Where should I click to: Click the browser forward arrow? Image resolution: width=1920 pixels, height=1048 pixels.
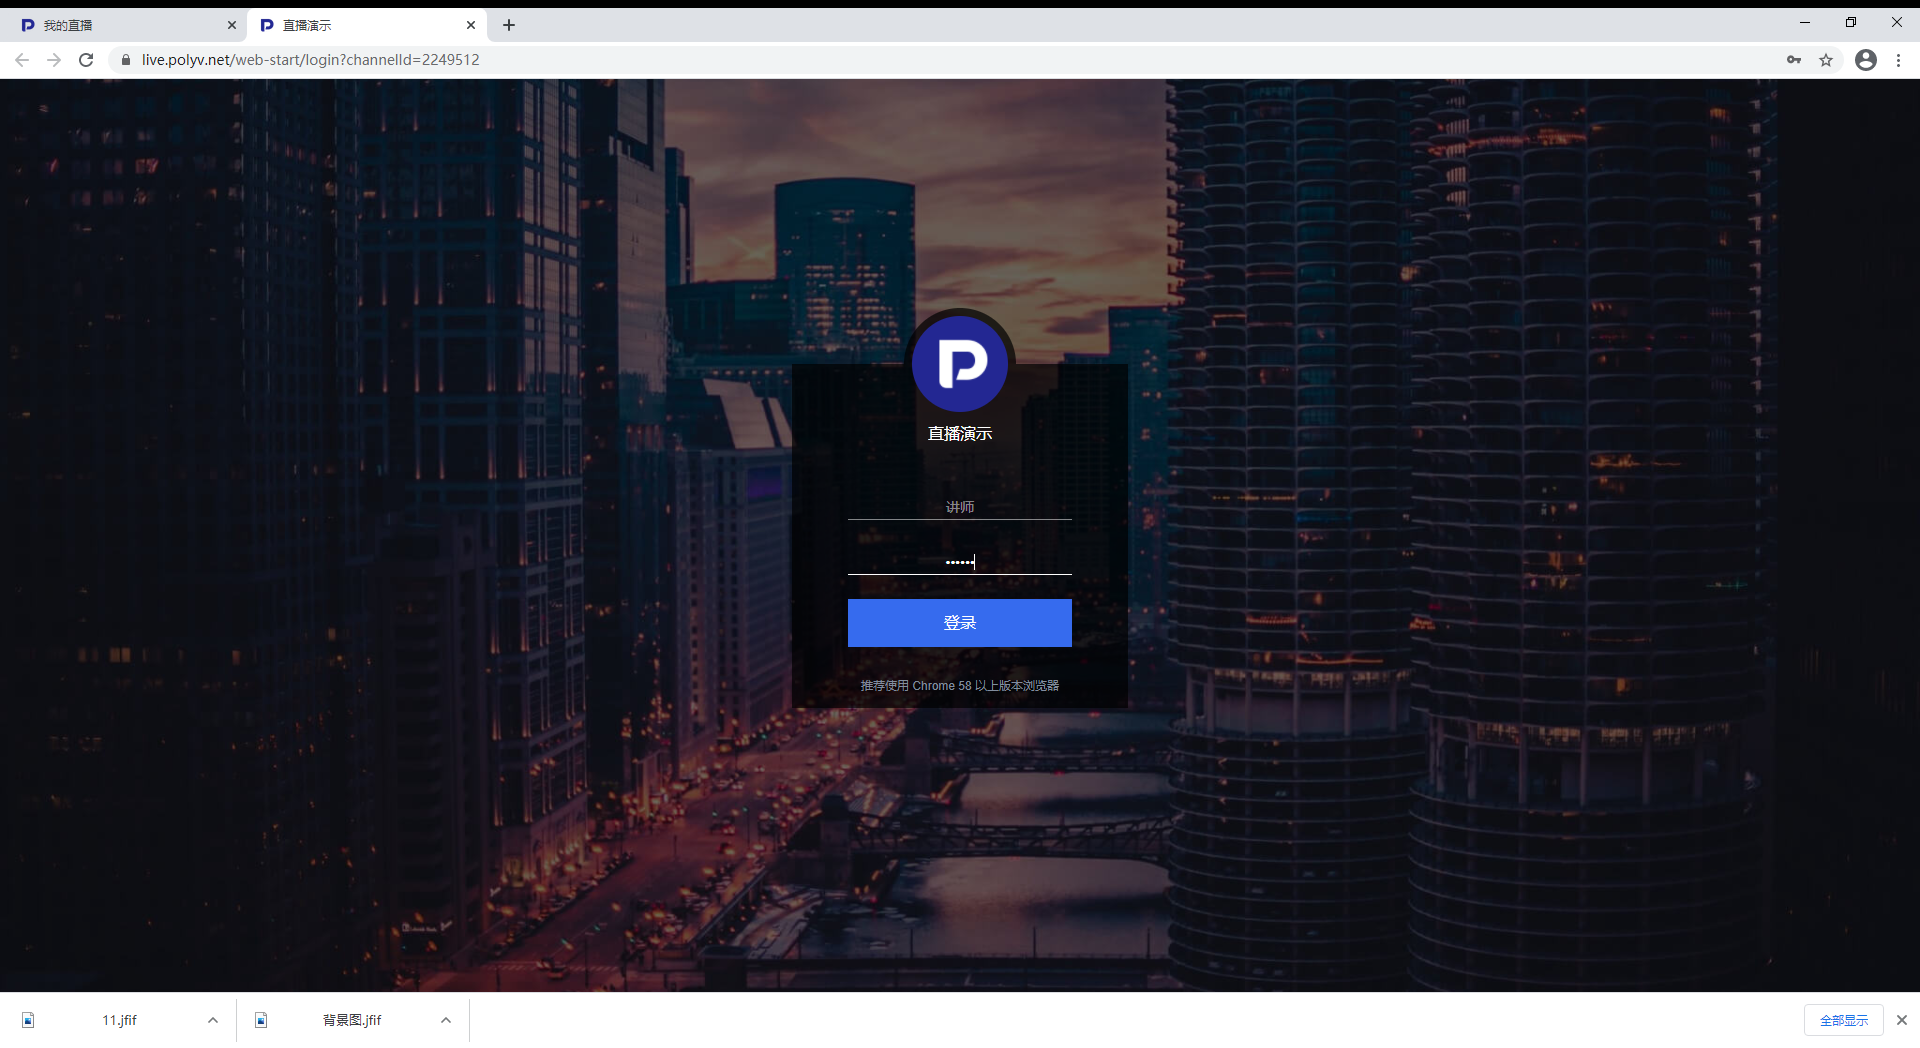[x=54, y=60]
